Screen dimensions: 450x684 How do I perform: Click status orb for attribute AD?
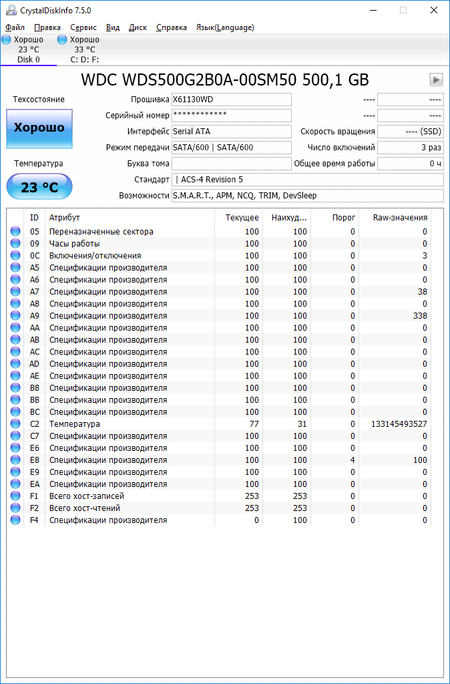[15, 364]
